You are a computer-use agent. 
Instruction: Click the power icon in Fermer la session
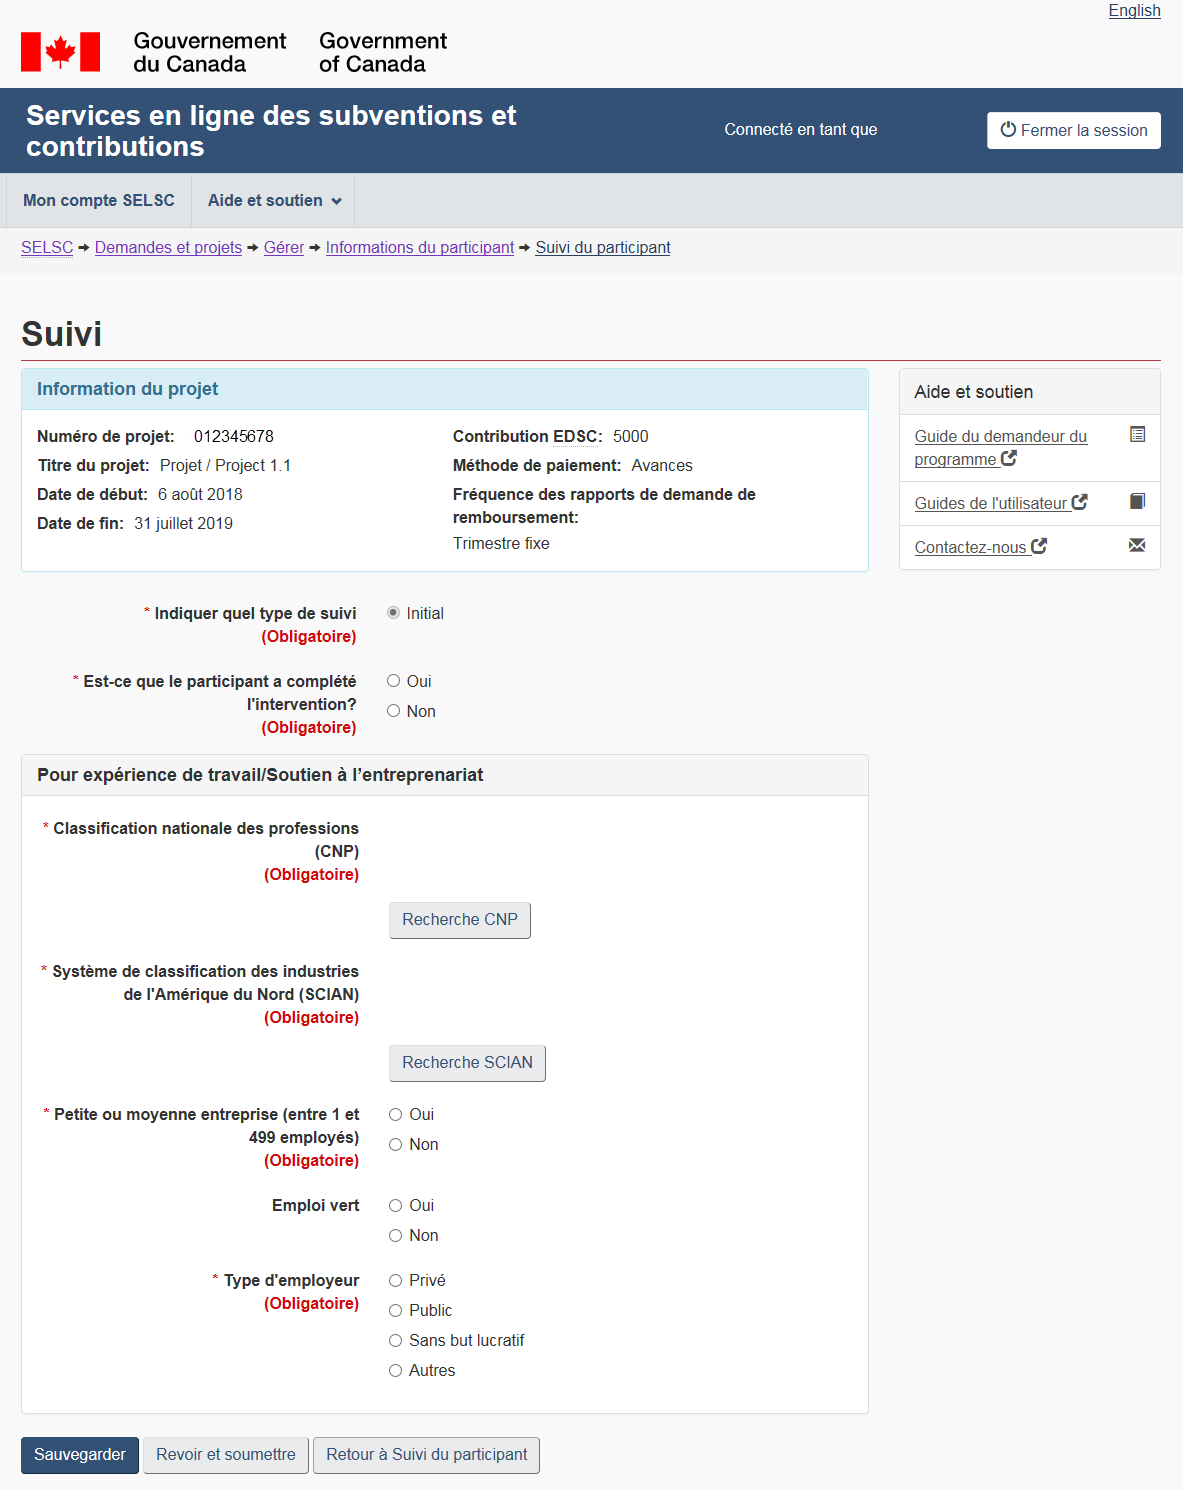[x=1008, y=130]
